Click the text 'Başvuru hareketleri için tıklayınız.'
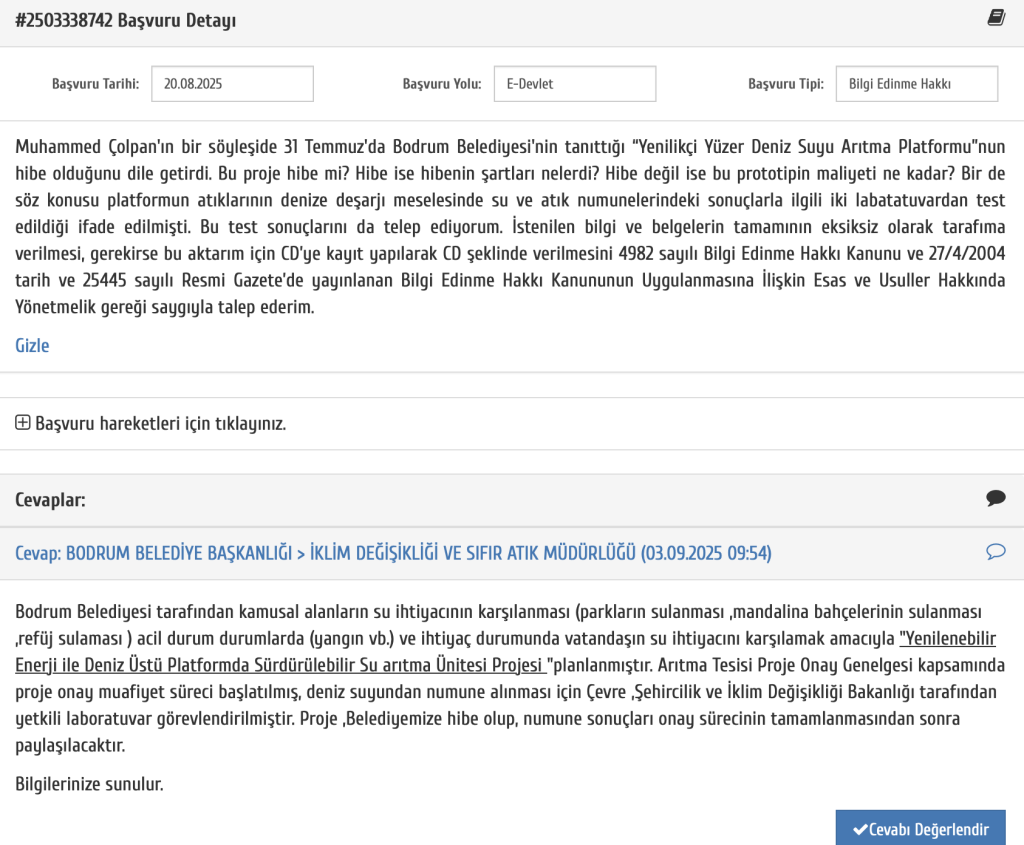Image resolution: width=1024 pixels, height=845 pixels. [161, 424]
